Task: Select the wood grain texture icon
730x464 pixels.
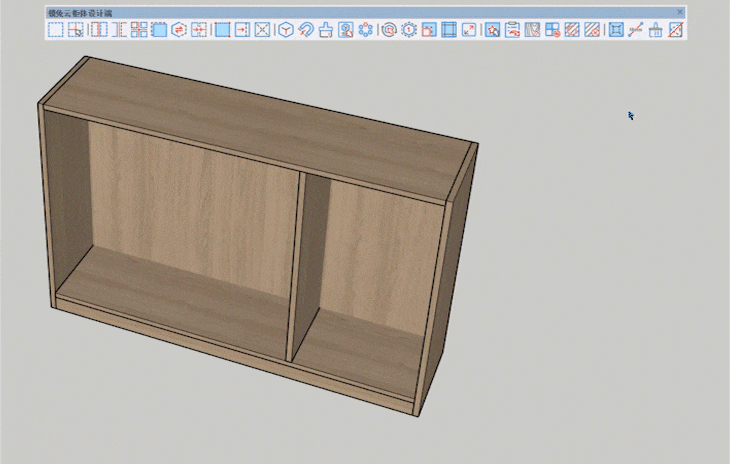Action: click(532, 30)
